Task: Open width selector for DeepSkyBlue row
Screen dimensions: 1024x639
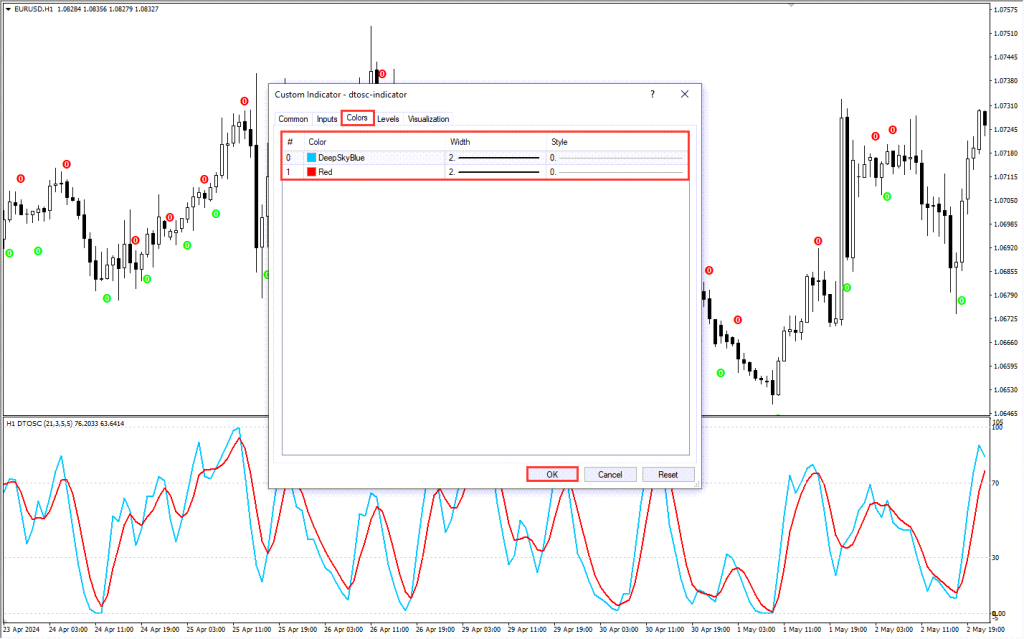Action: (495, 157)
